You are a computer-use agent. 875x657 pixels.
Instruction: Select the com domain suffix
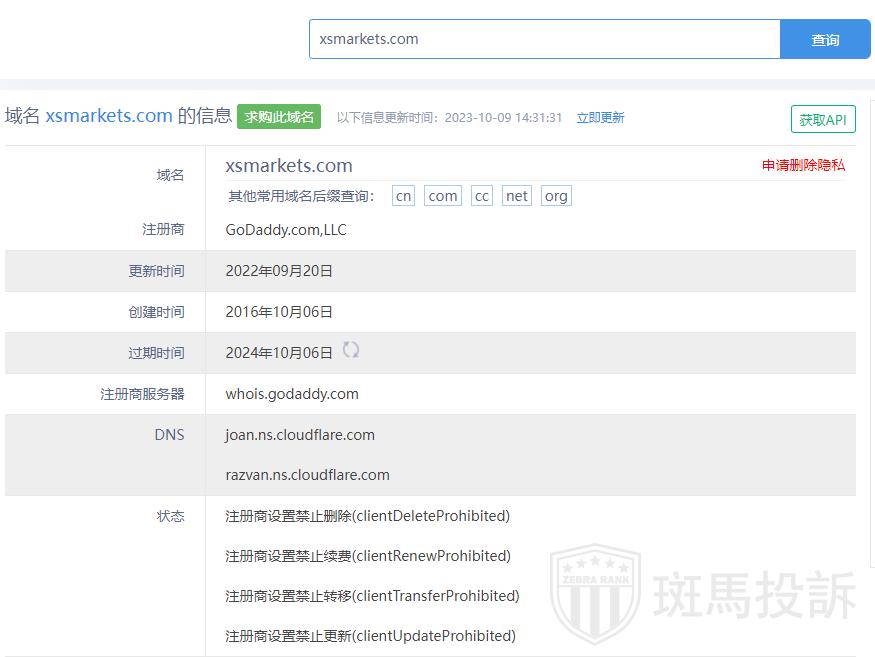point(442,196)
